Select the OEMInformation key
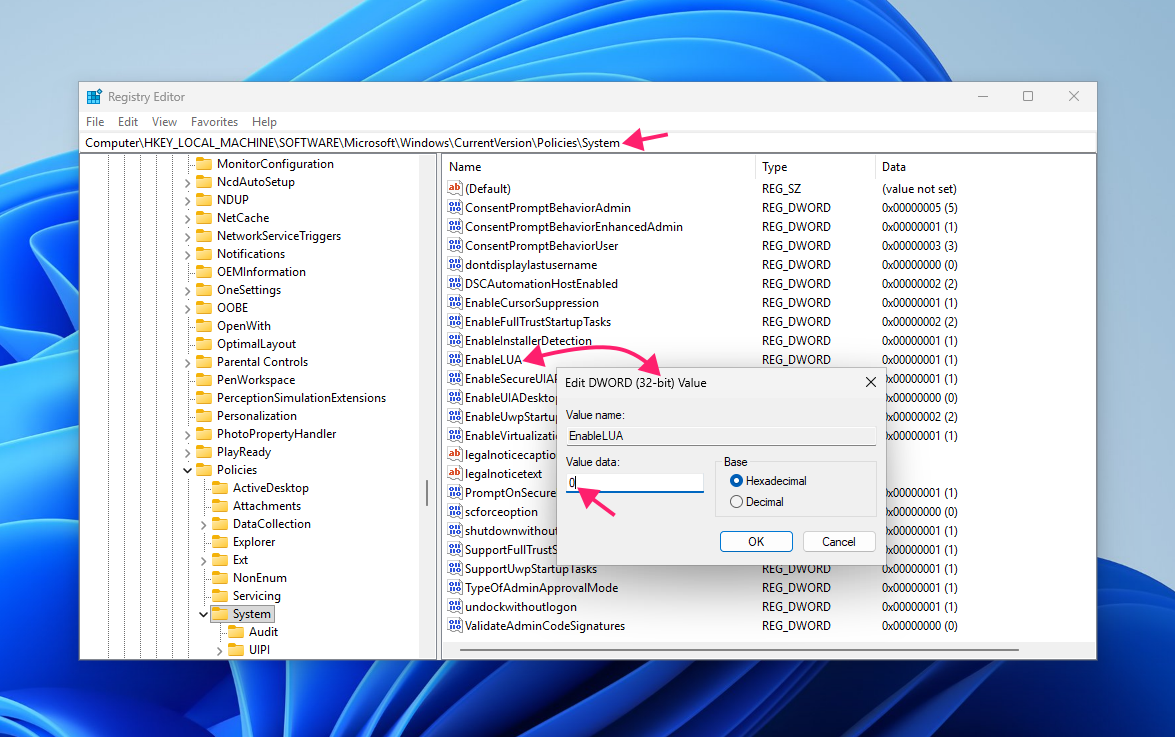 tap(261, 272)
